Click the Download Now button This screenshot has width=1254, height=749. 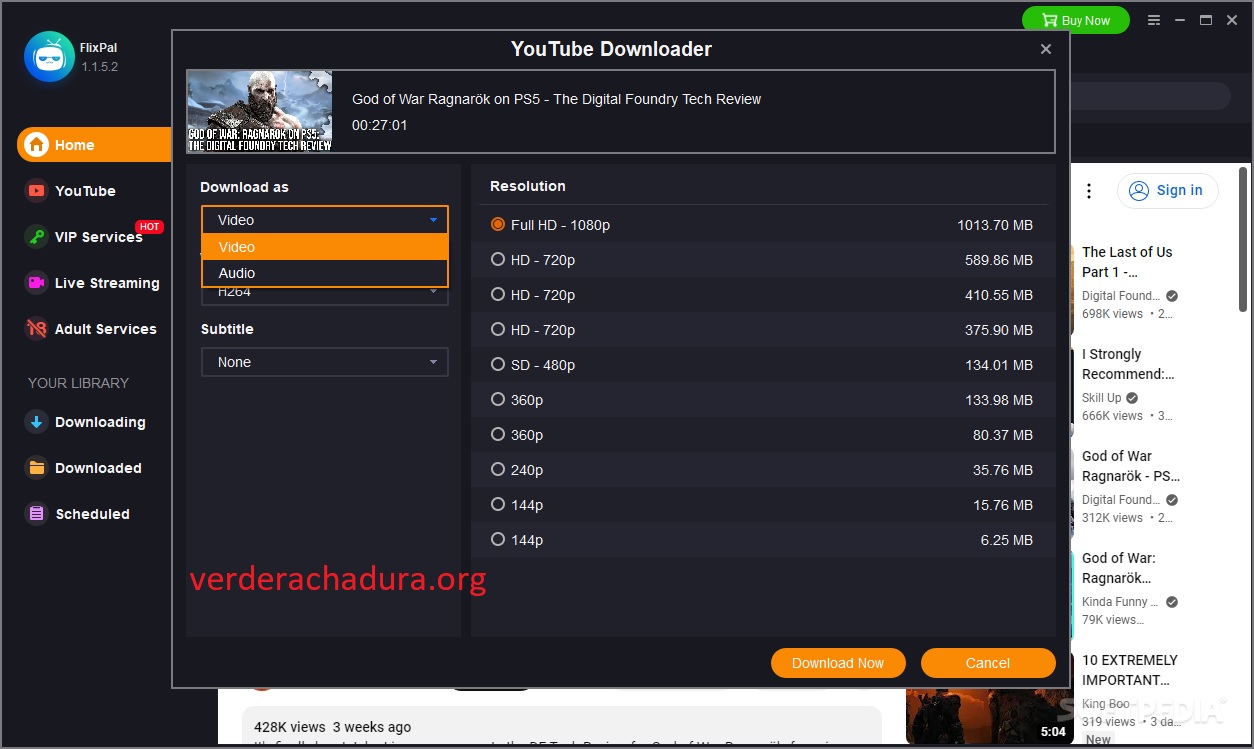coord(838,663)
